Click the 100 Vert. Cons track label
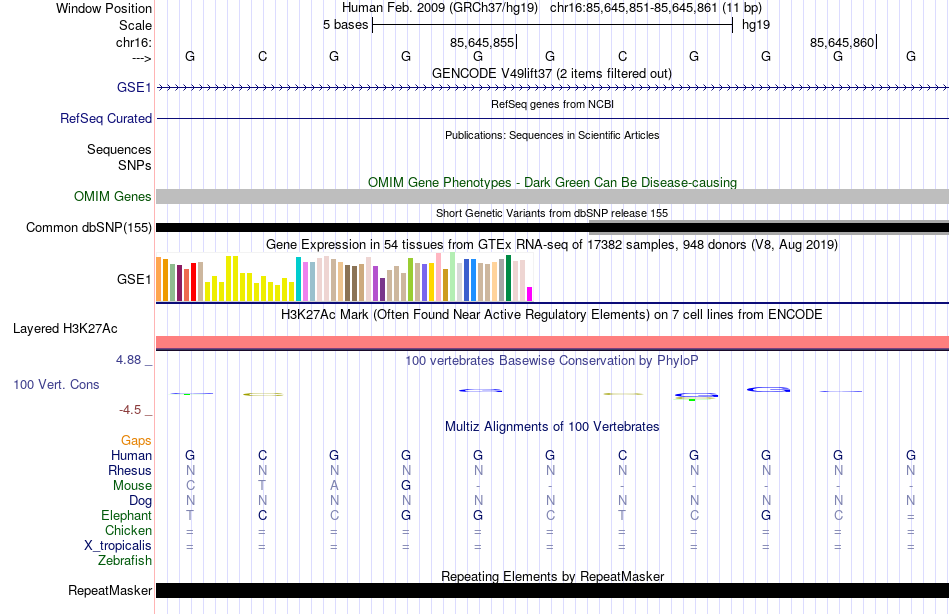The image size is (950, 614). point(56,384)
